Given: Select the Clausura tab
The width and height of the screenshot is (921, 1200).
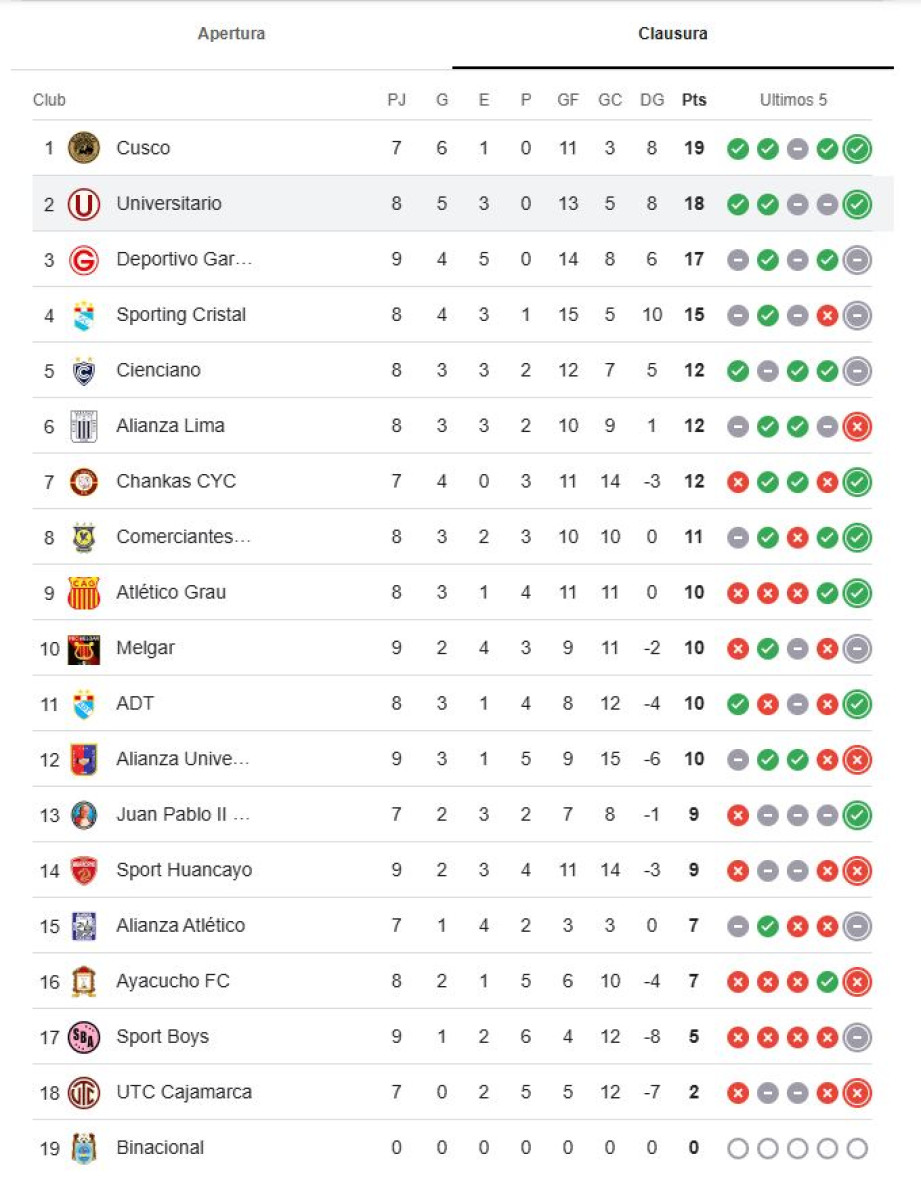Looking at the screenshot, I should click(x=673, y=34).
